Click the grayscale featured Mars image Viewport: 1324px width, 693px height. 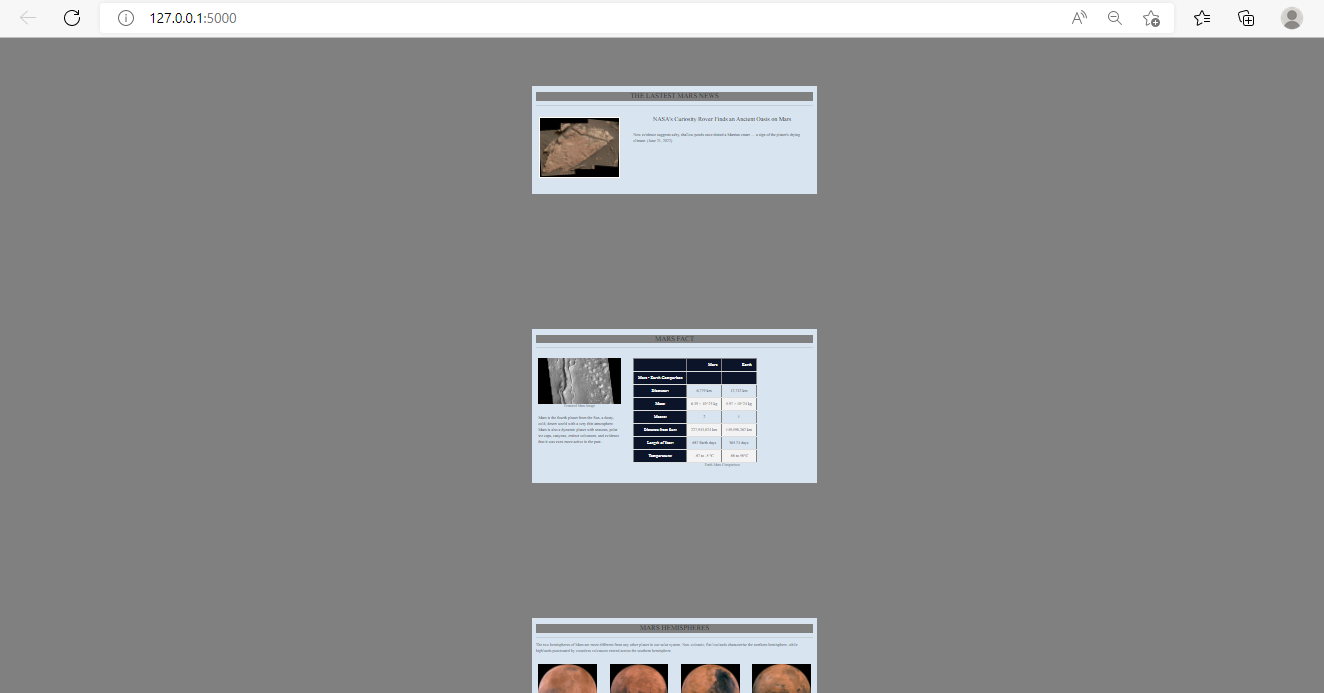click(579, 380)
